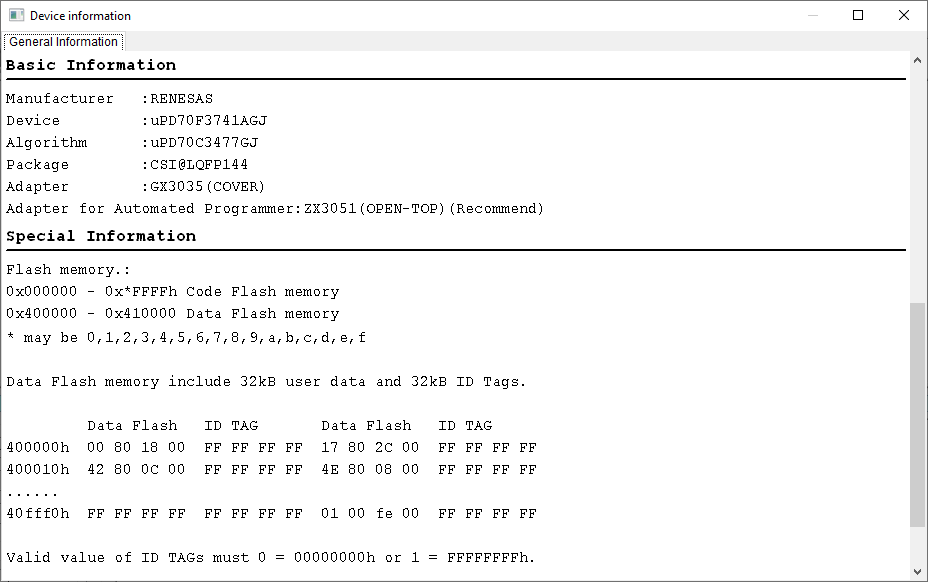928x582 pixels.
Task: Click the ZX3051(OPEN-TOP) programmer adapter text
Action: (x=374, y=208)
